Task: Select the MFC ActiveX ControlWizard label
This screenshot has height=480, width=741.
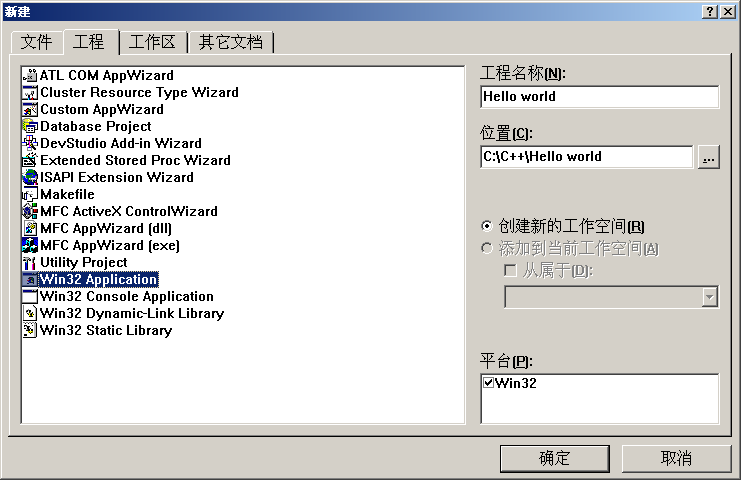Action: [129, 212]
